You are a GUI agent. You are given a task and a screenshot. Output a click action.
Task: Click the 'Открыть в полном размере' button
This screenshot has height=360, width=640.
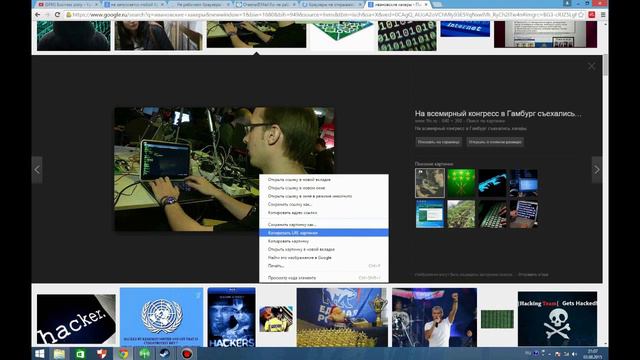click(x=495, y=142)
